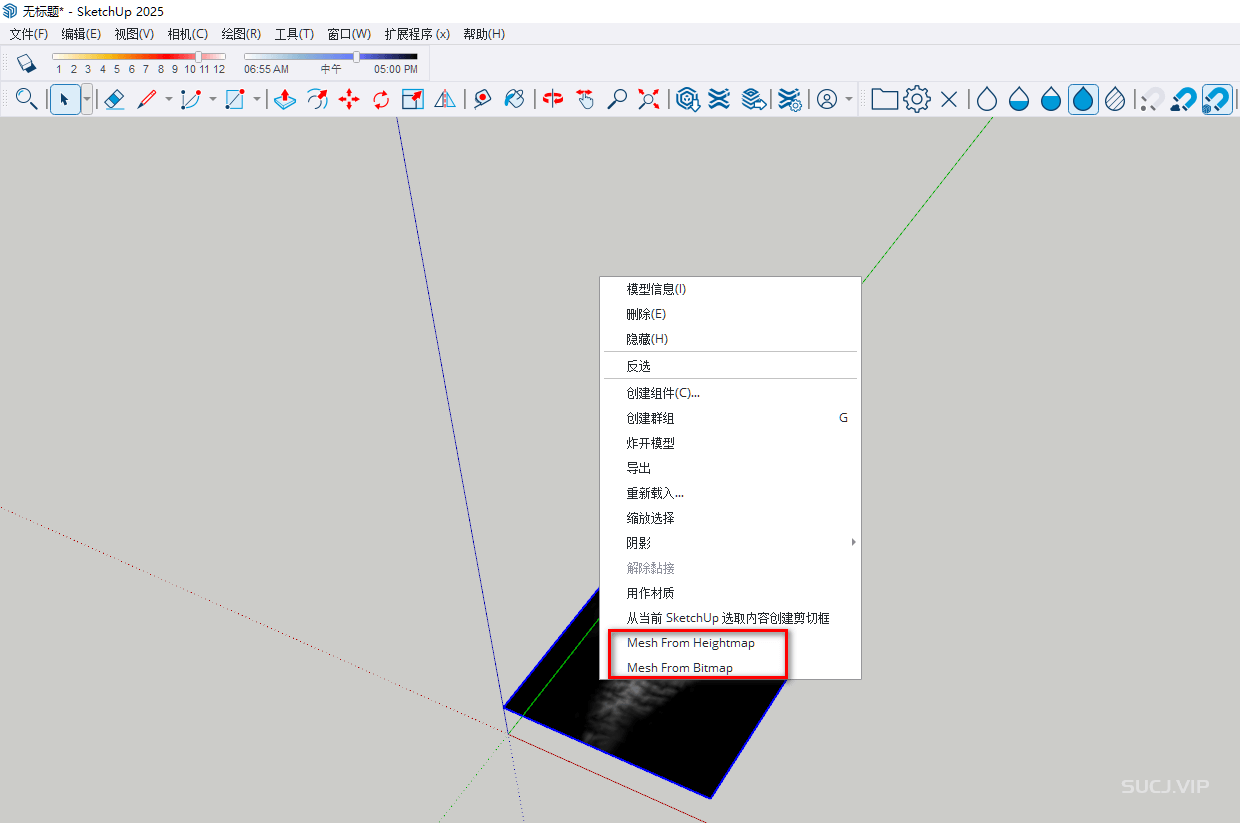1240x823 pixels.
Task: Open the Extension Warehouse icon
Action: [719, 99]
